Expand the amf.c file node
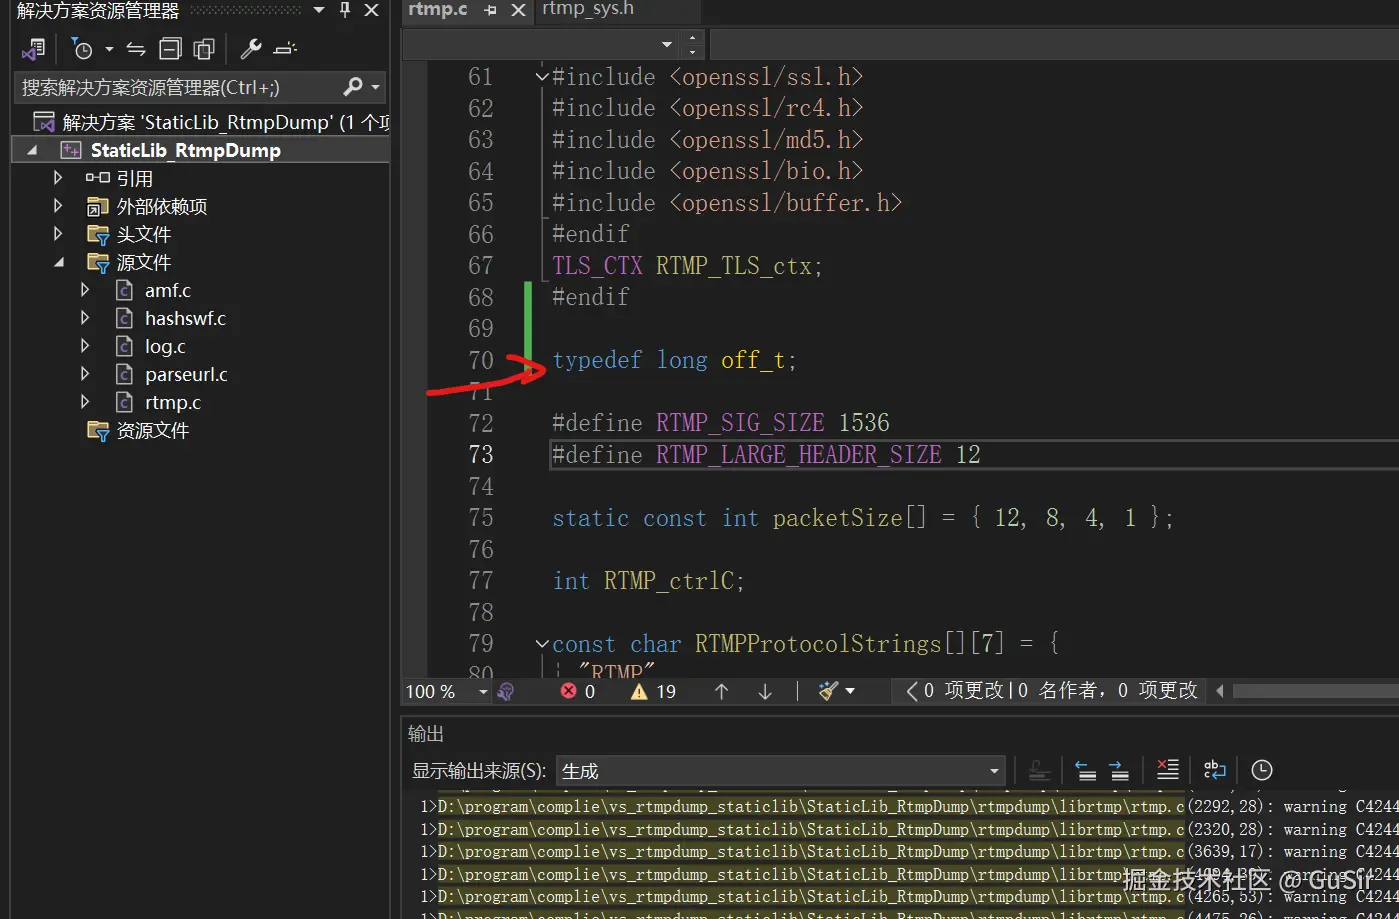This screenshot has width=1399, height=919. 85,290
